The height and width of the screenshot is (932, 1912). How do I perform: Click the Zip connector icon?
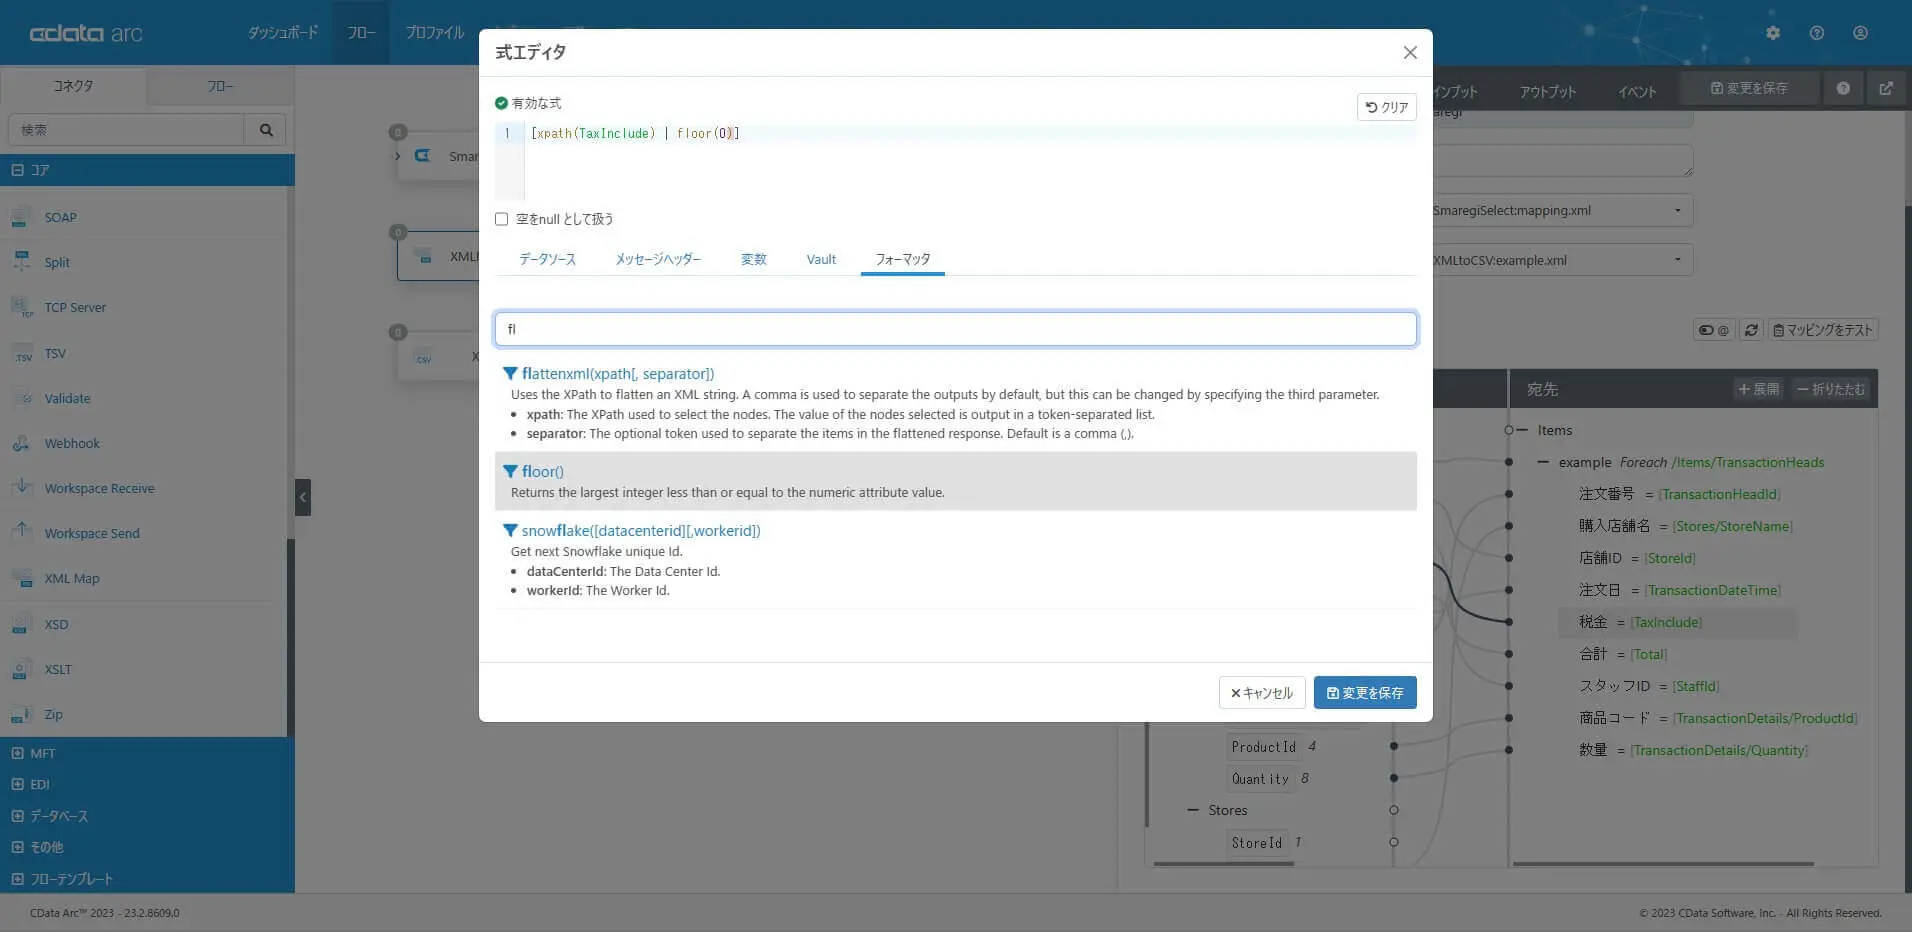(x=22, y=714)
